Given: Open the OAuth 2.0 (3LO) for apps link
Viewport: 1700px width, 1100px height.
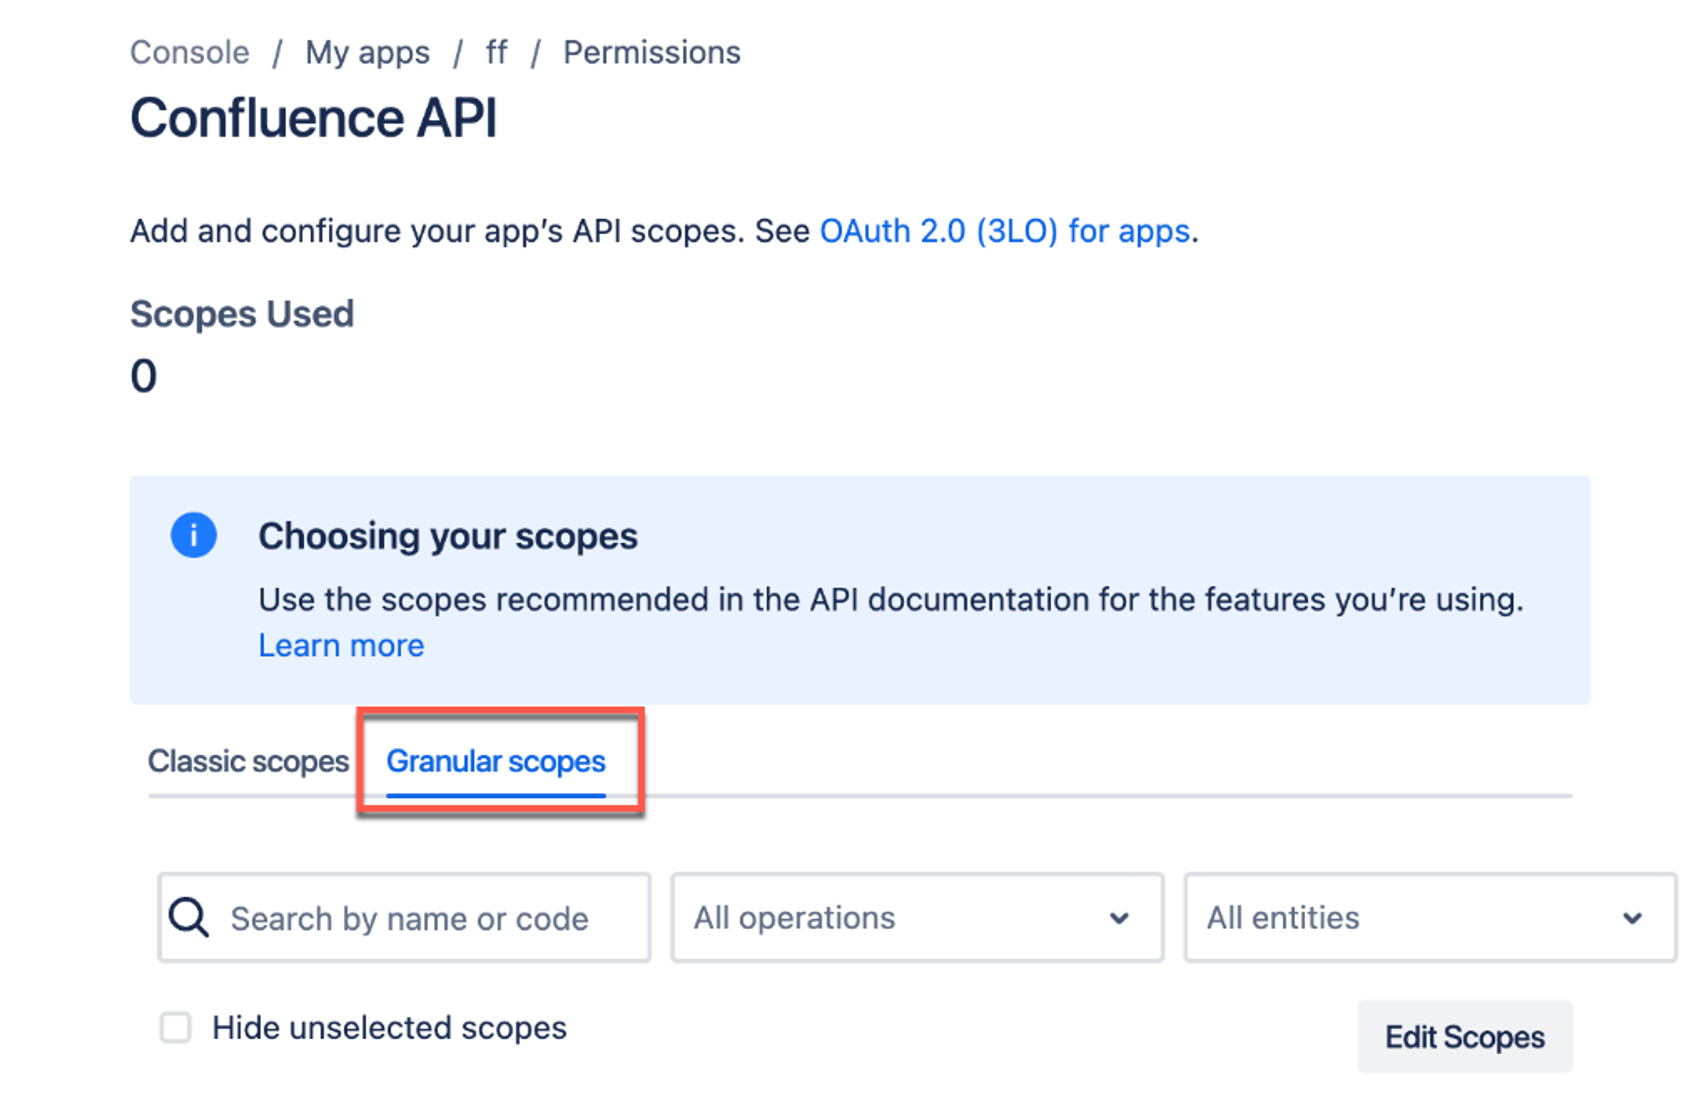Looking at the screenshot, I should pyautogui.click(x=1005, y=231).
